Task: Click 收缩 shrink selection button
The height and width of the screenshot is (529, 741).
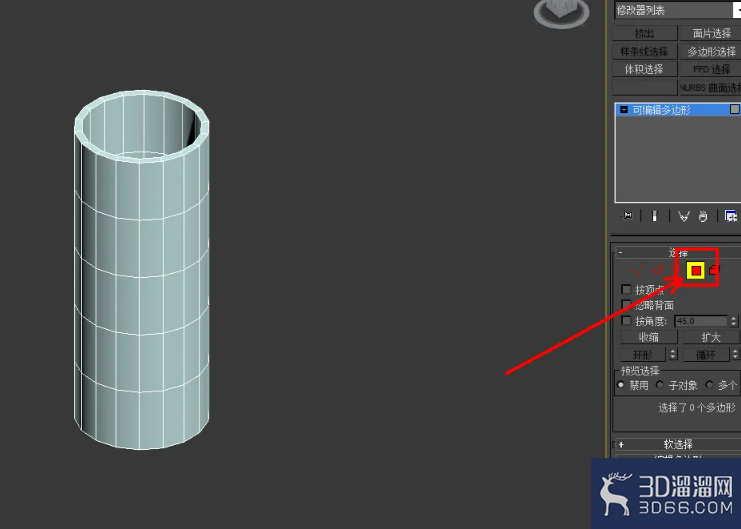Action: (x=649, y=337)
